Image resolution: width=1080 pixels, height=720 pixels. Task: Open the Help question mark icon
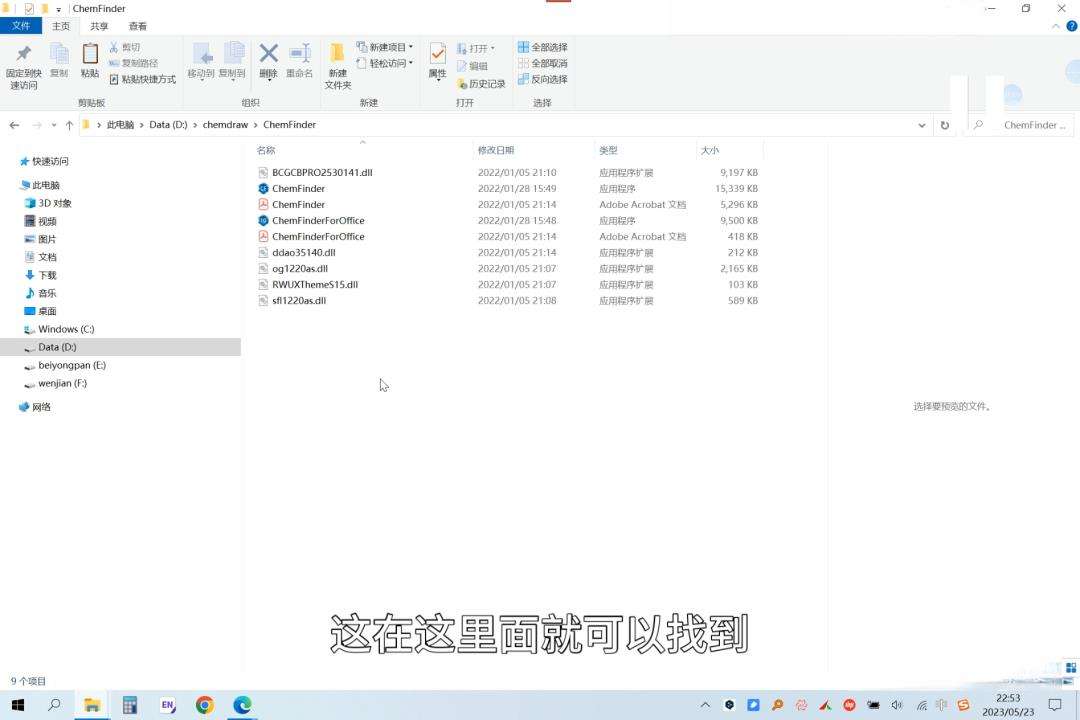point(1072,26)
